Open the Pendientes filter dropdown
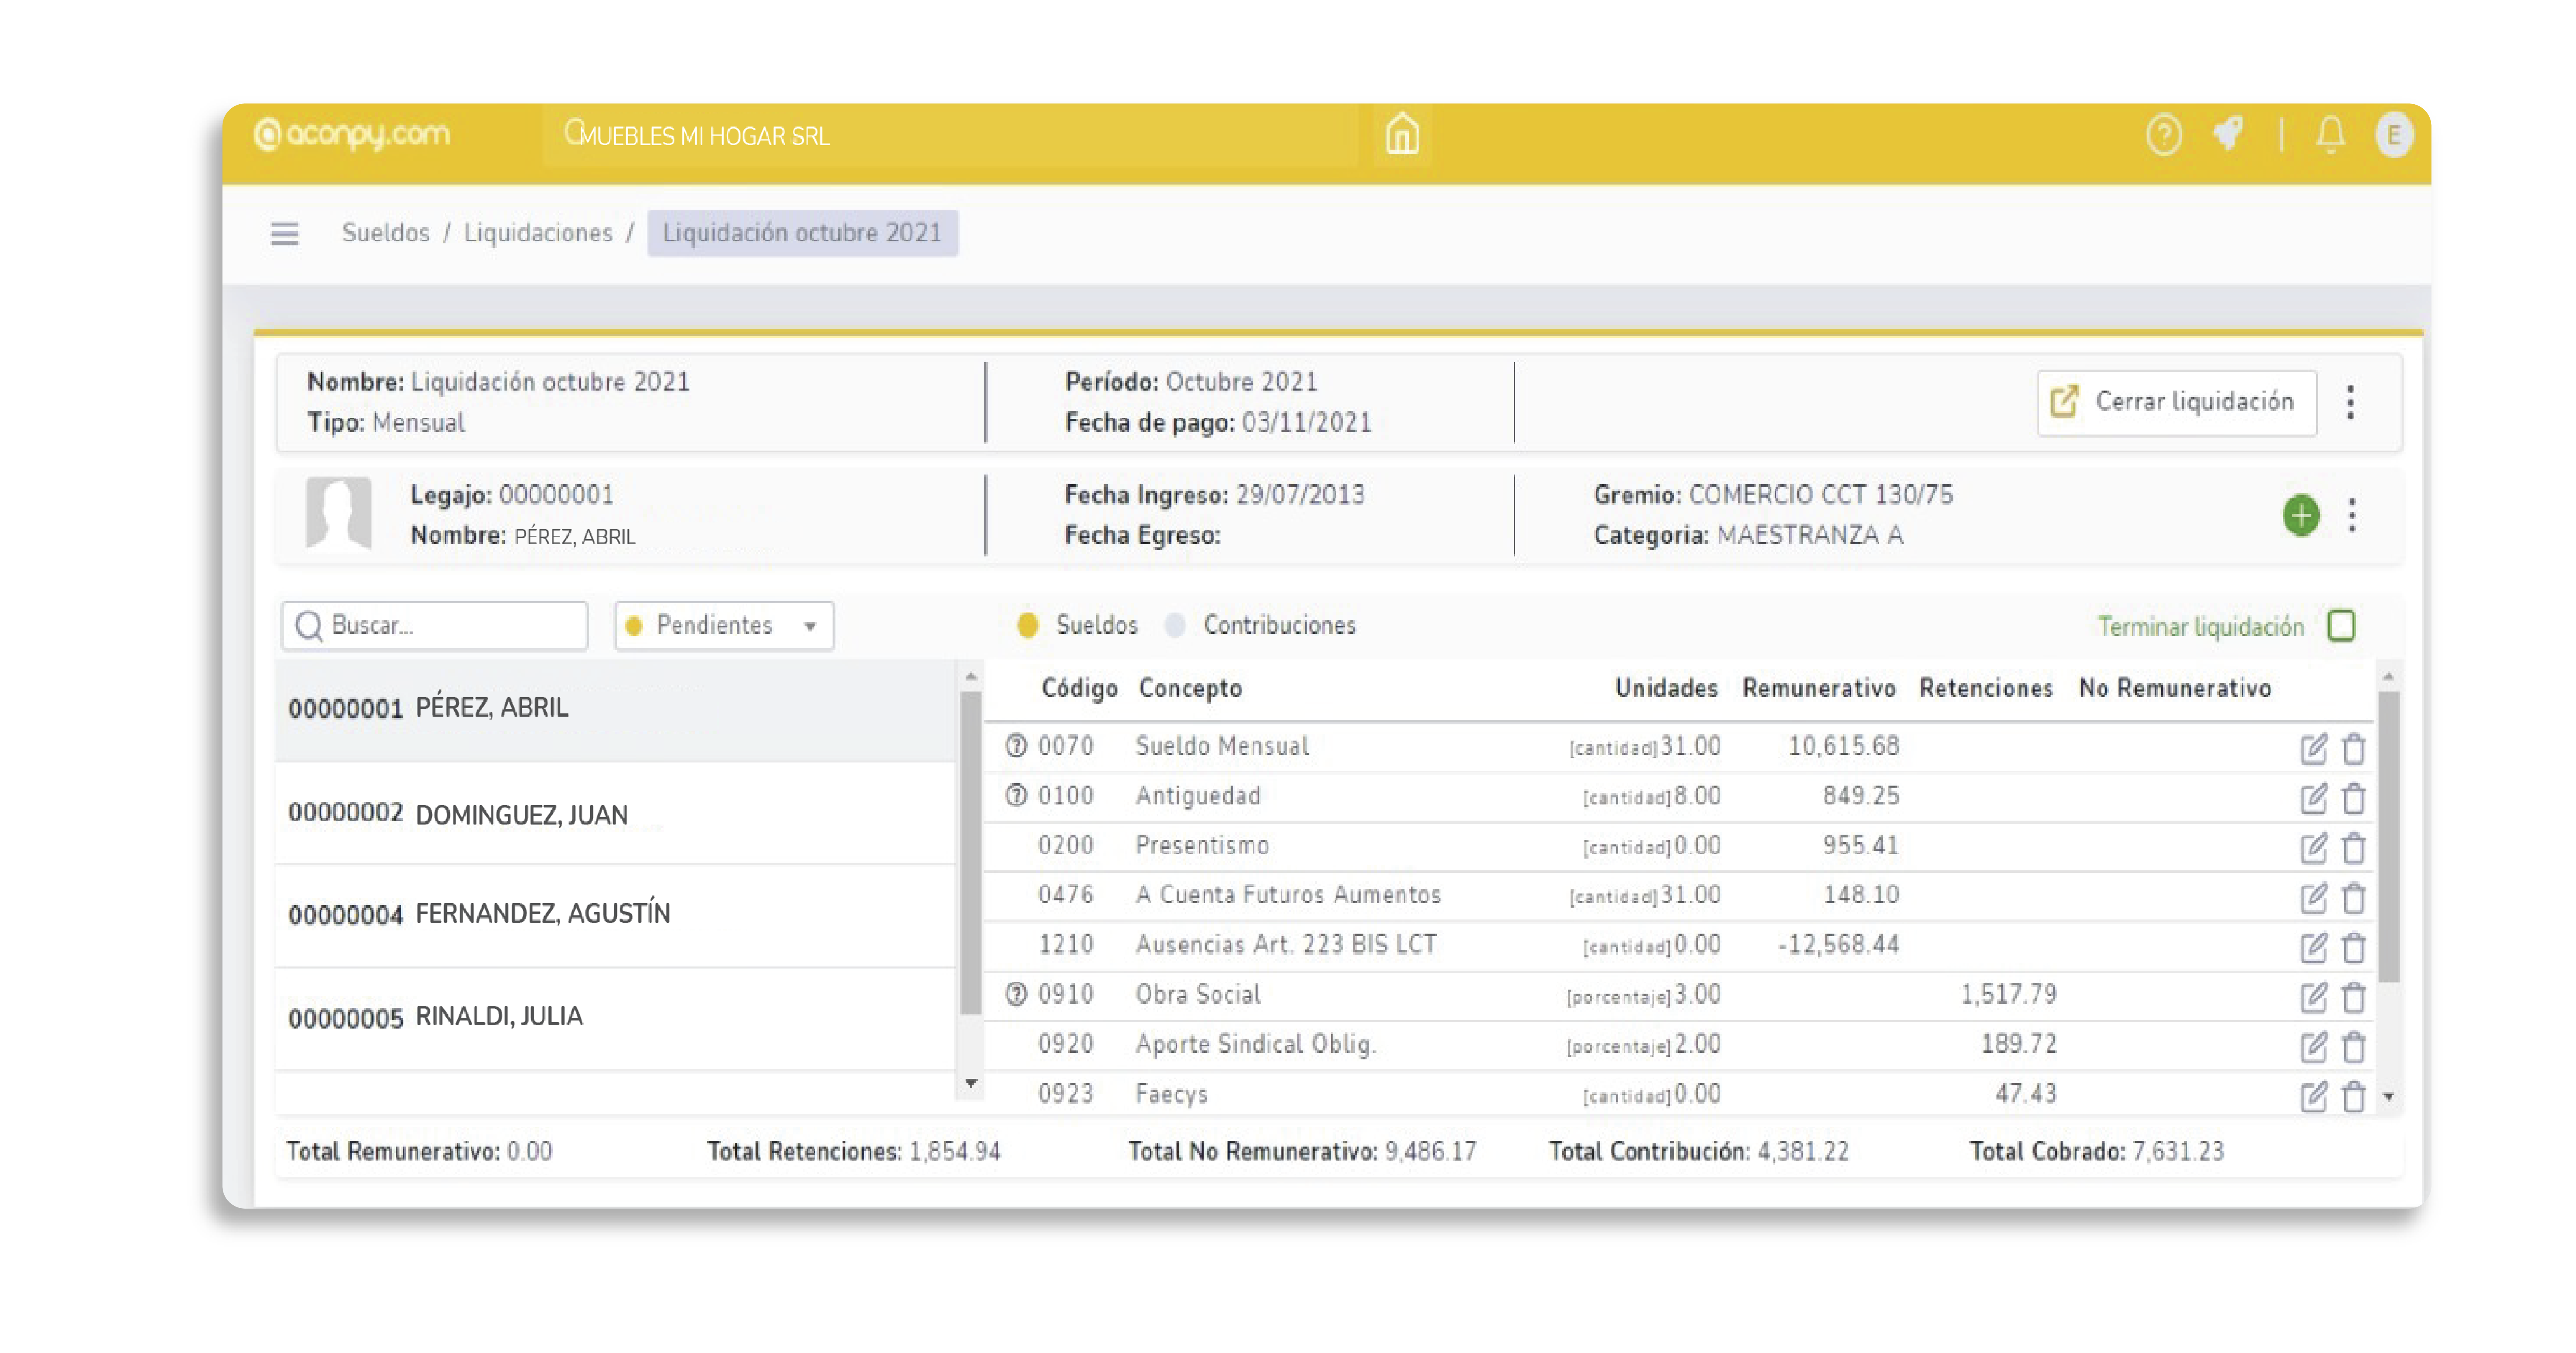This screenshot has height=1353, width=2576. point(724,626)
